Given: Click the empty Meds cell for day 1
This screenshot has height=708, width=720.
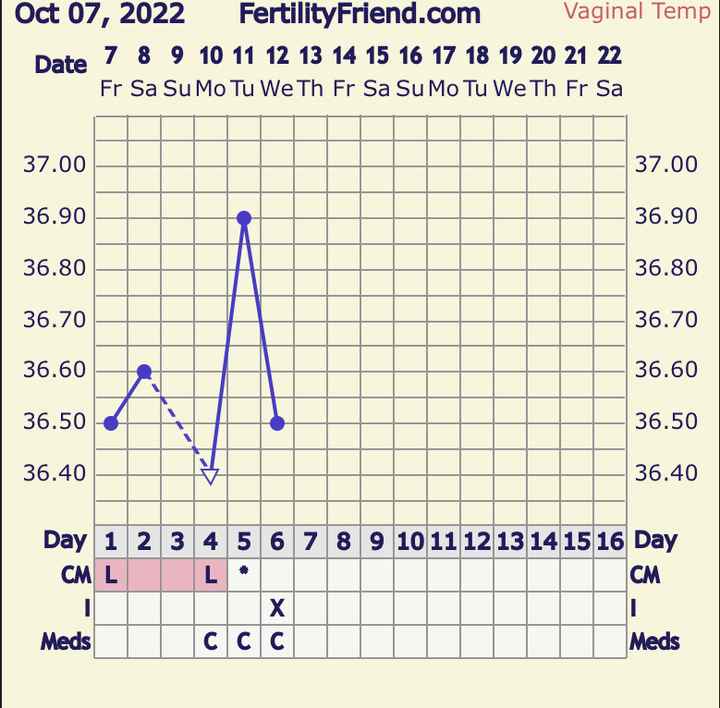Looking at the screenshot, I should pyautogui.click(x=111, y=642).
